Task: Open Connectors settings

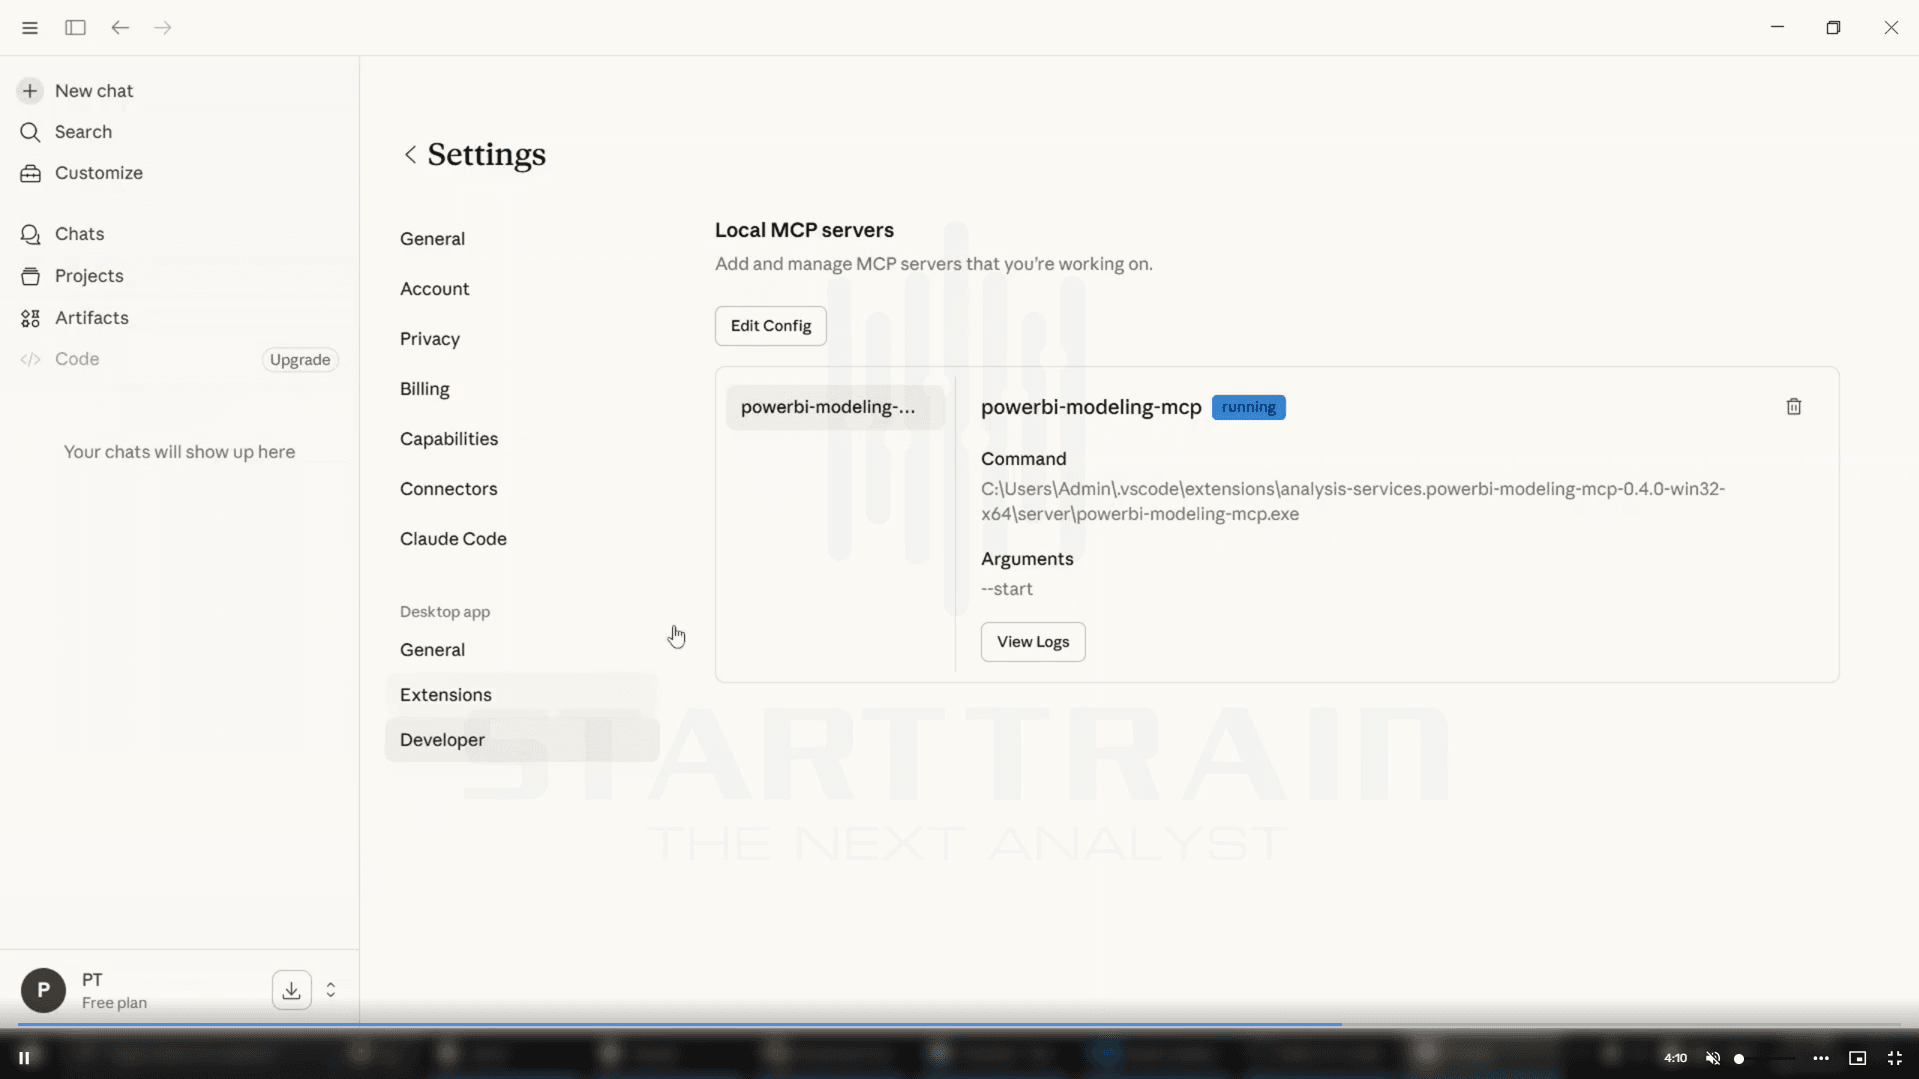Action: (448, 489)
